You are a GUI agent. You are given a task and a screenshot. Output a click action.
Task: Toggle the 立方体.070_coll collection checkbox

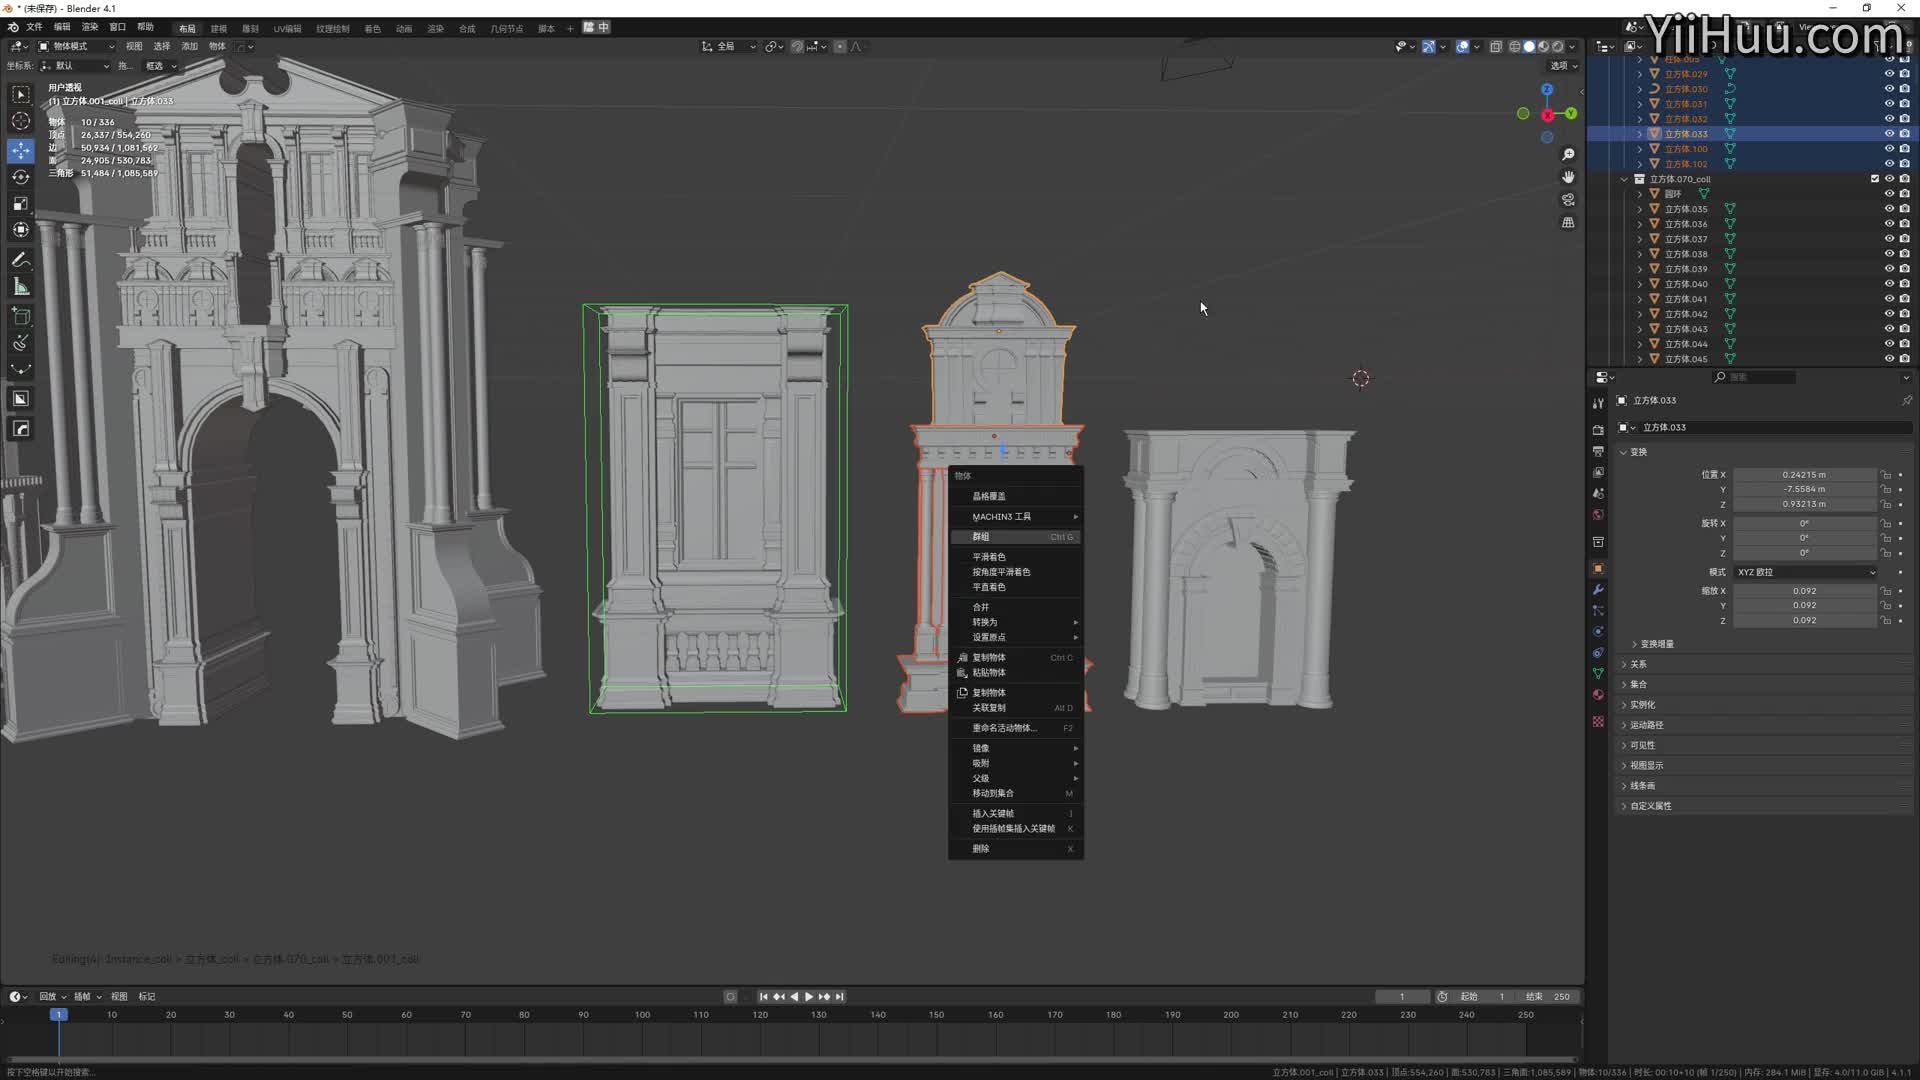click(1874, 179)
